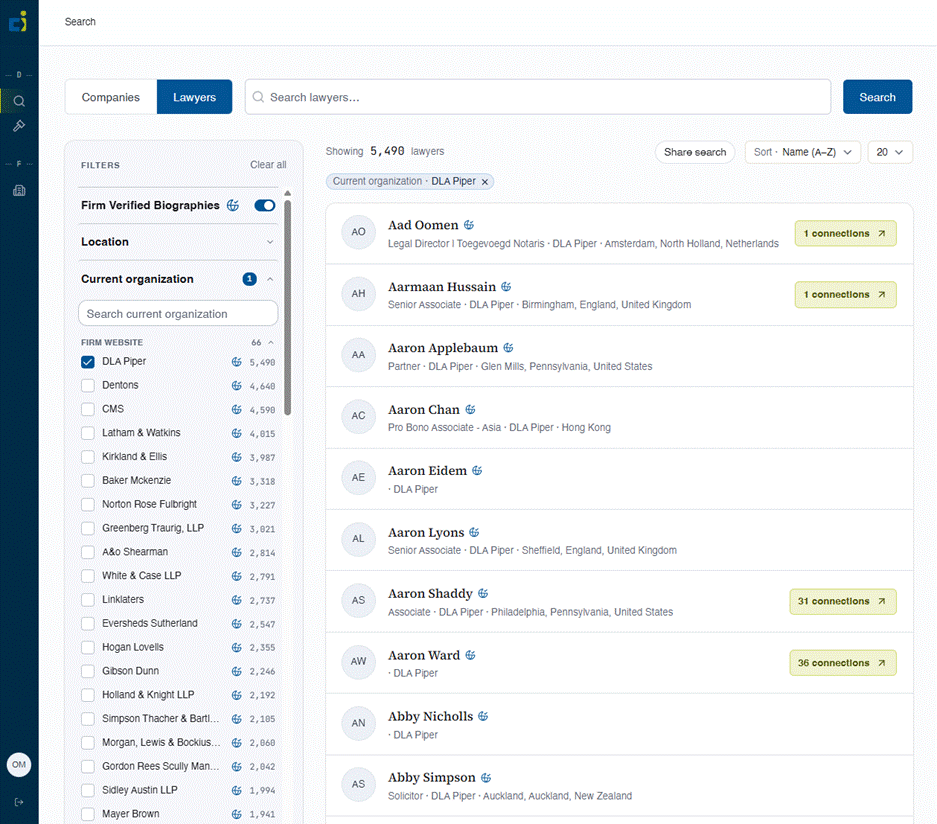Image resolution: width=937 pixels, height=824 pixels.
Task: Check the Dentons checkbox
Action: 88,385
